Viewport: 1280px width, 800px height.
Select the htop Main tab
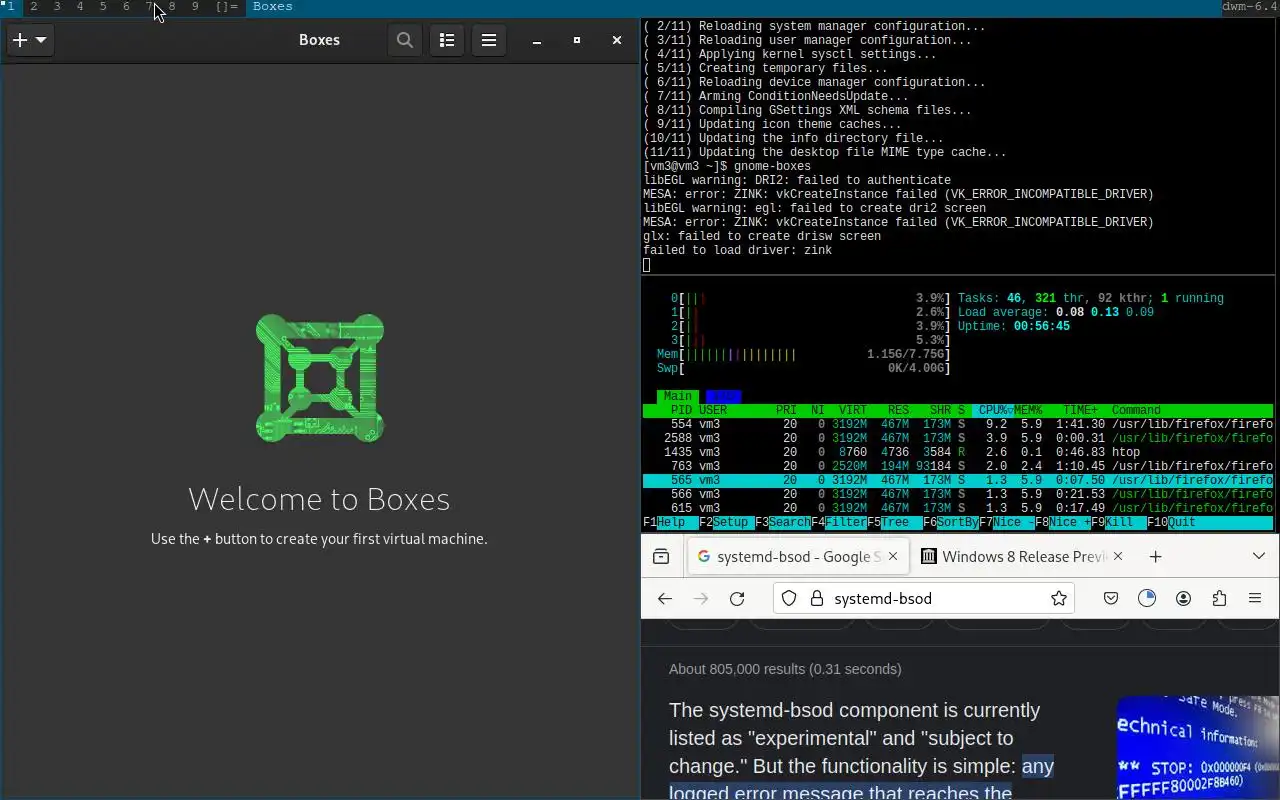coord(678,396)
